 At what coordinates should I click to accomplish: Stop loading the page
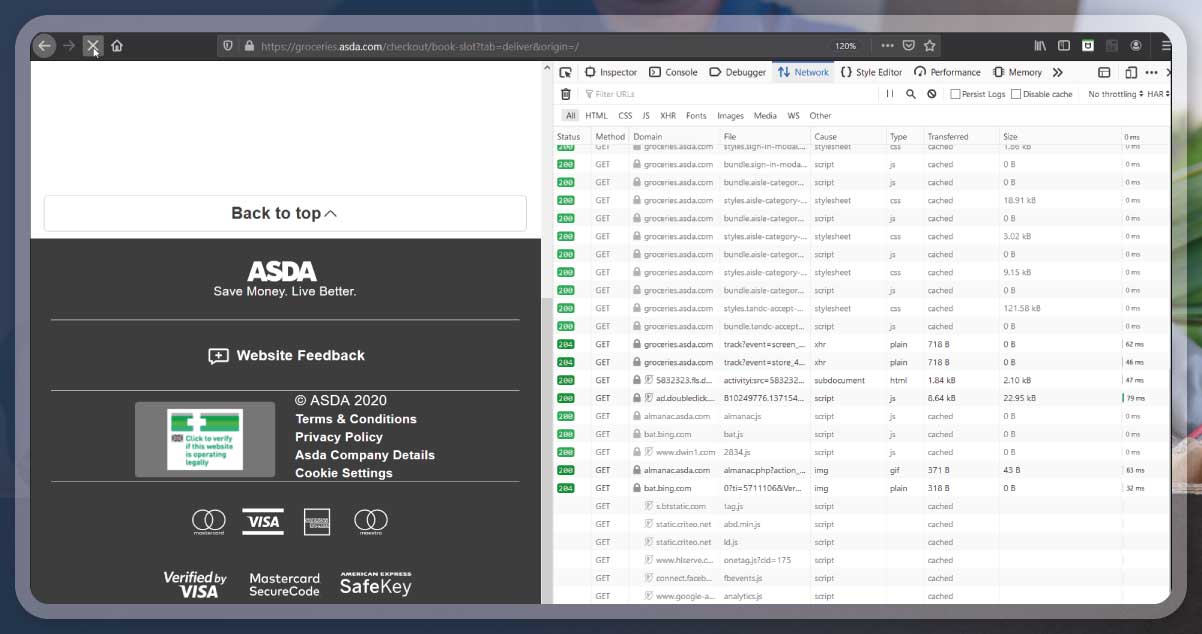coord(93,46)
